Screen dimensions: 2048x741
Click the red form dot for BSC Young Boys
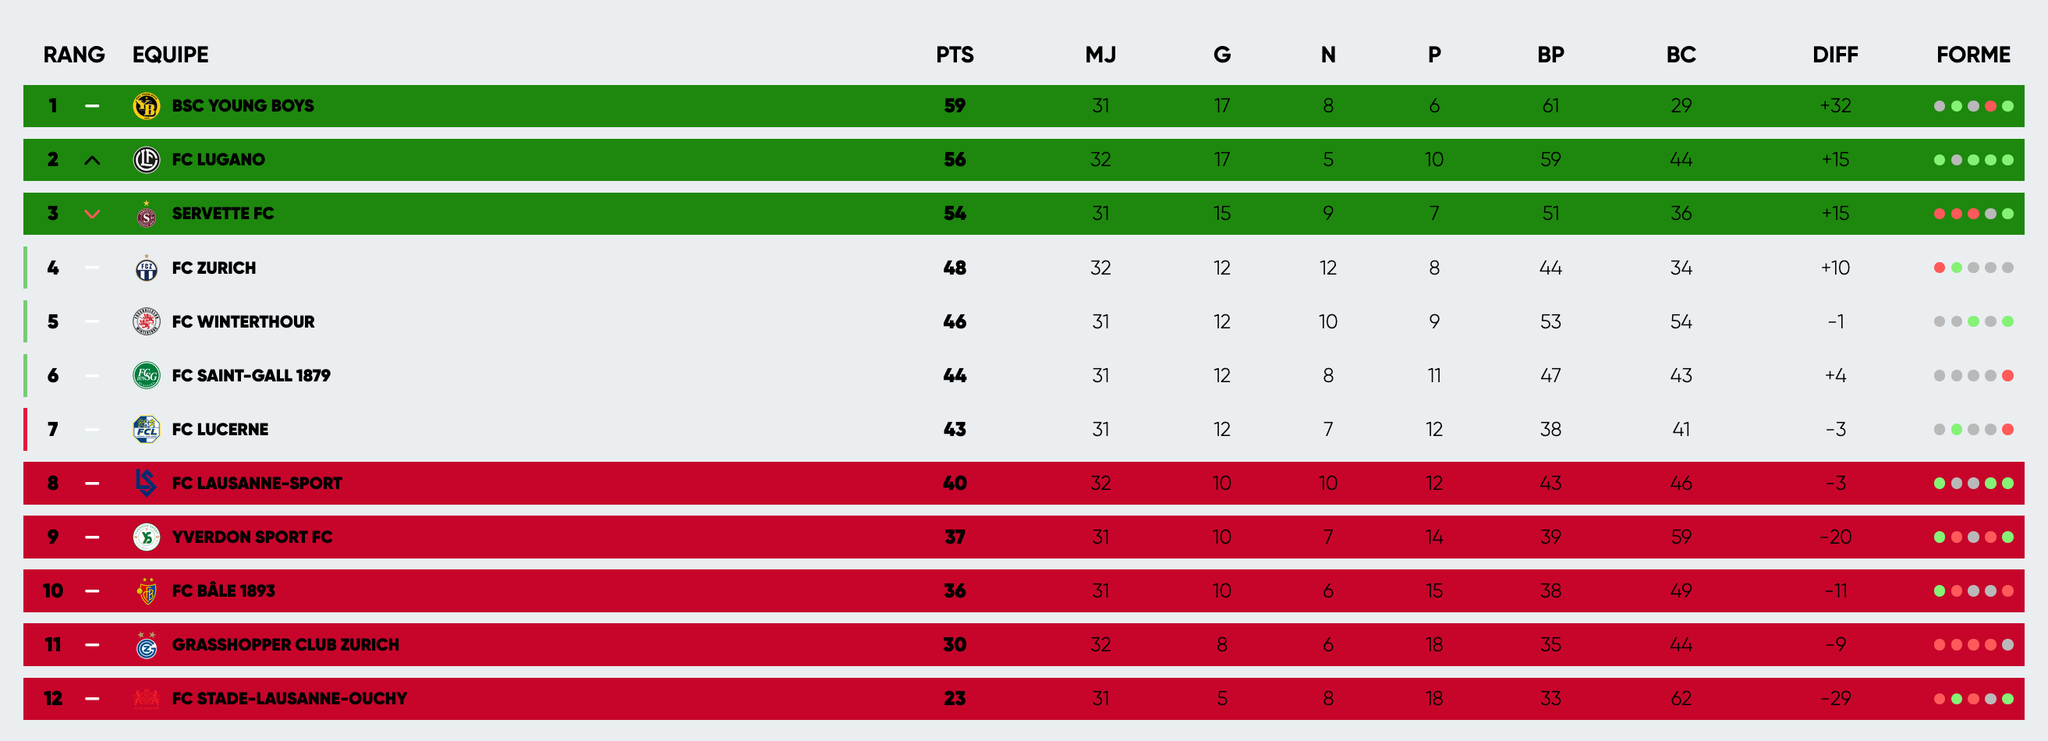[1991, 106]
